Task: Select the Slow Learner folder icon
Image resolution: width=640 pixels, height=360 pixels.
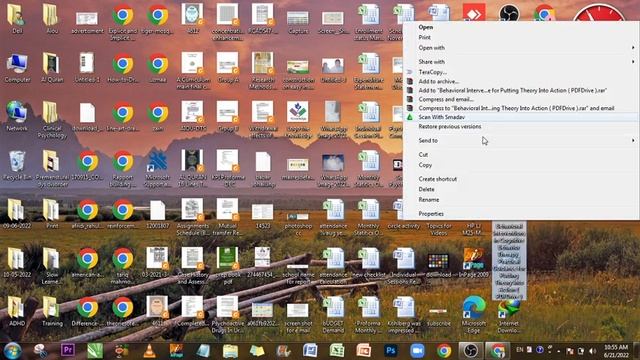Action: pyautogui.click(x=52, y=260)
